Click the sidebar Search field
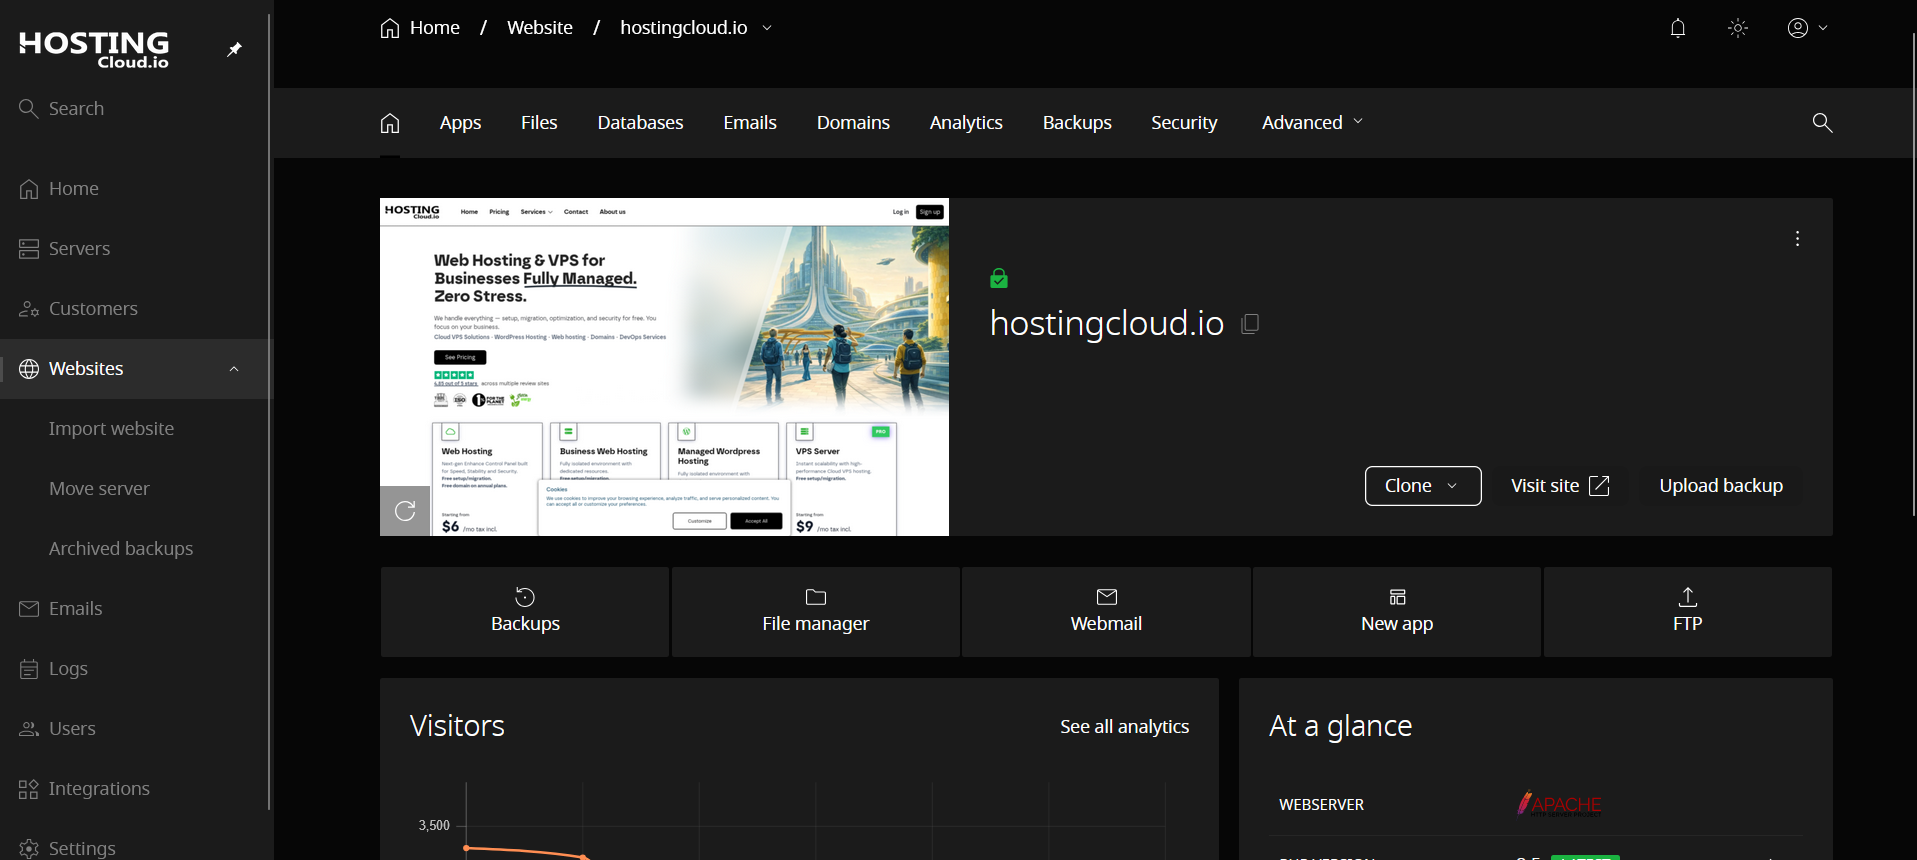 tap(76, 108)
